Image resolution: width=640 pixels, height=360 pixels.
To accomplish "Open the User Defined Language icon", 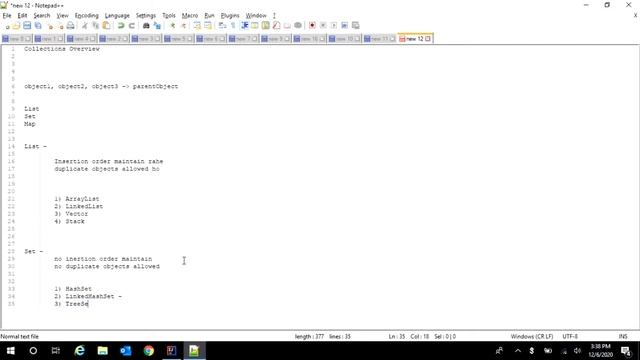I will (x=255, y=26).
